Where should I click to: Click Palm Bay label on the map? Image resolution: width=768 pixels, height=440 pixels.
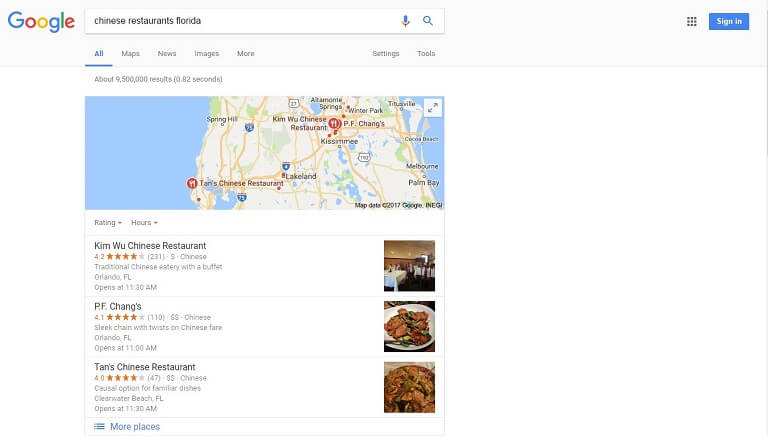pyautogui.click(x=424, y=182)
